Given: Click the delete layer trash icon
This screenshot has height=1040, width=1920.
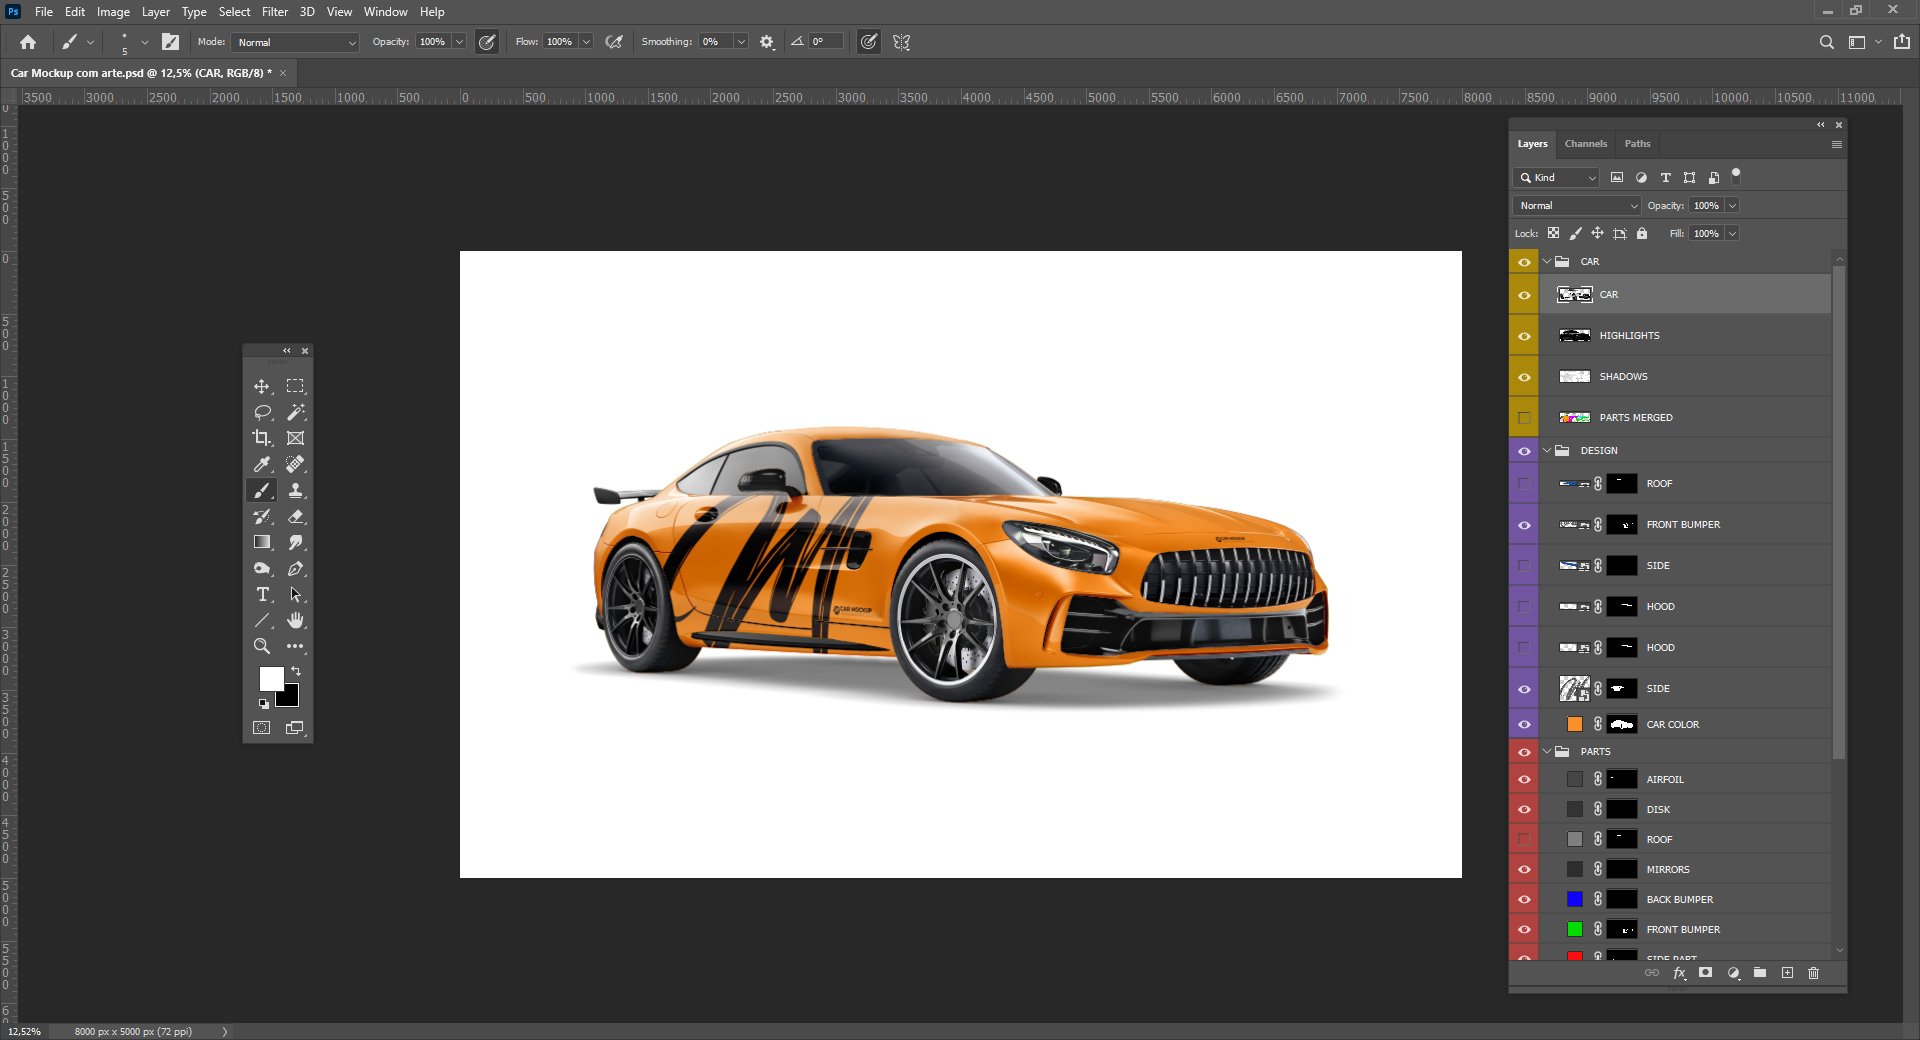Looking at the screenshot, I should tap(1813, 973).
